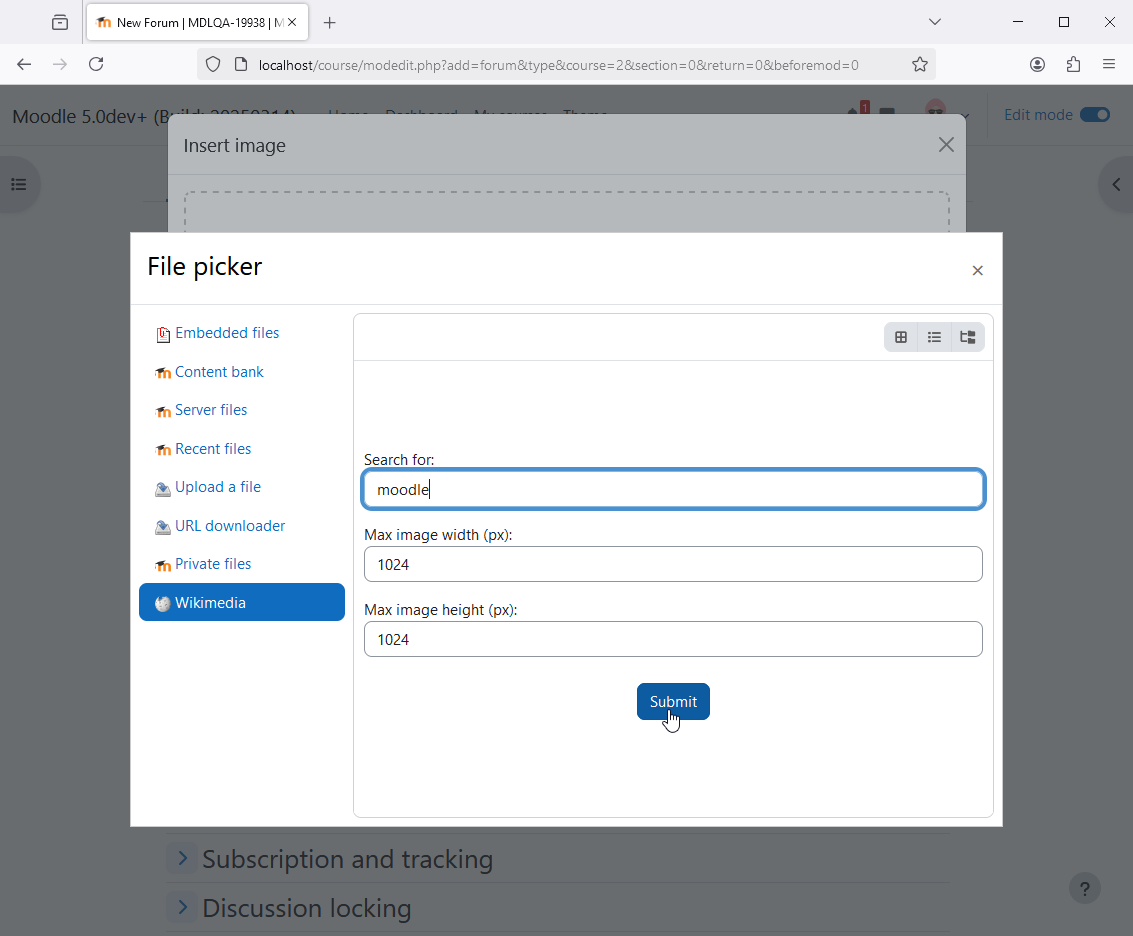Open notifications bell icon
The image size is (1133, 936).
click(853, 111)
